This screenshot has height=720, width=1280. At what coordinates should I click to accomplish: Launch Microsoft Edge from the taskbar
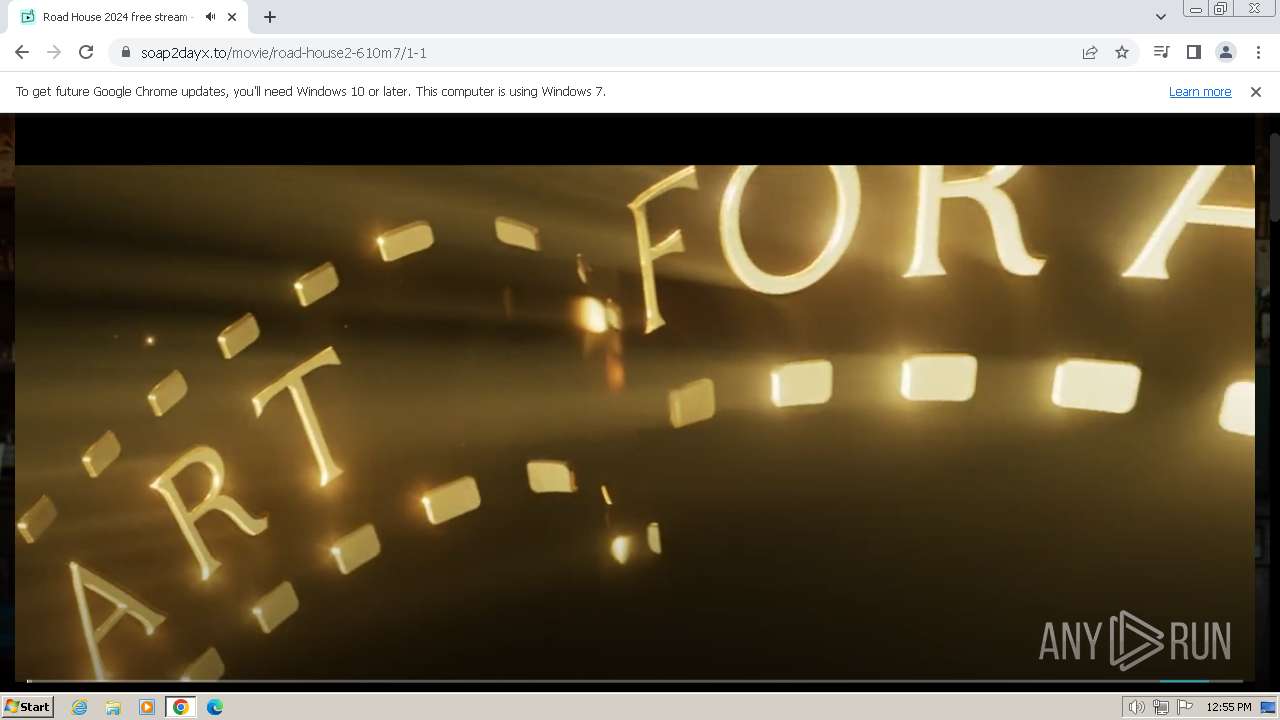tap(214, 707)
